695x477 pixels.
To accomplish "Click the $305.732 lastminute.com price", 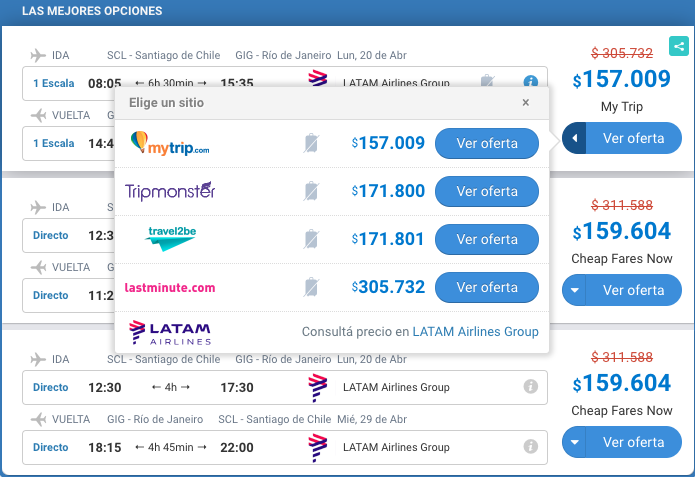I will (388, 286).
